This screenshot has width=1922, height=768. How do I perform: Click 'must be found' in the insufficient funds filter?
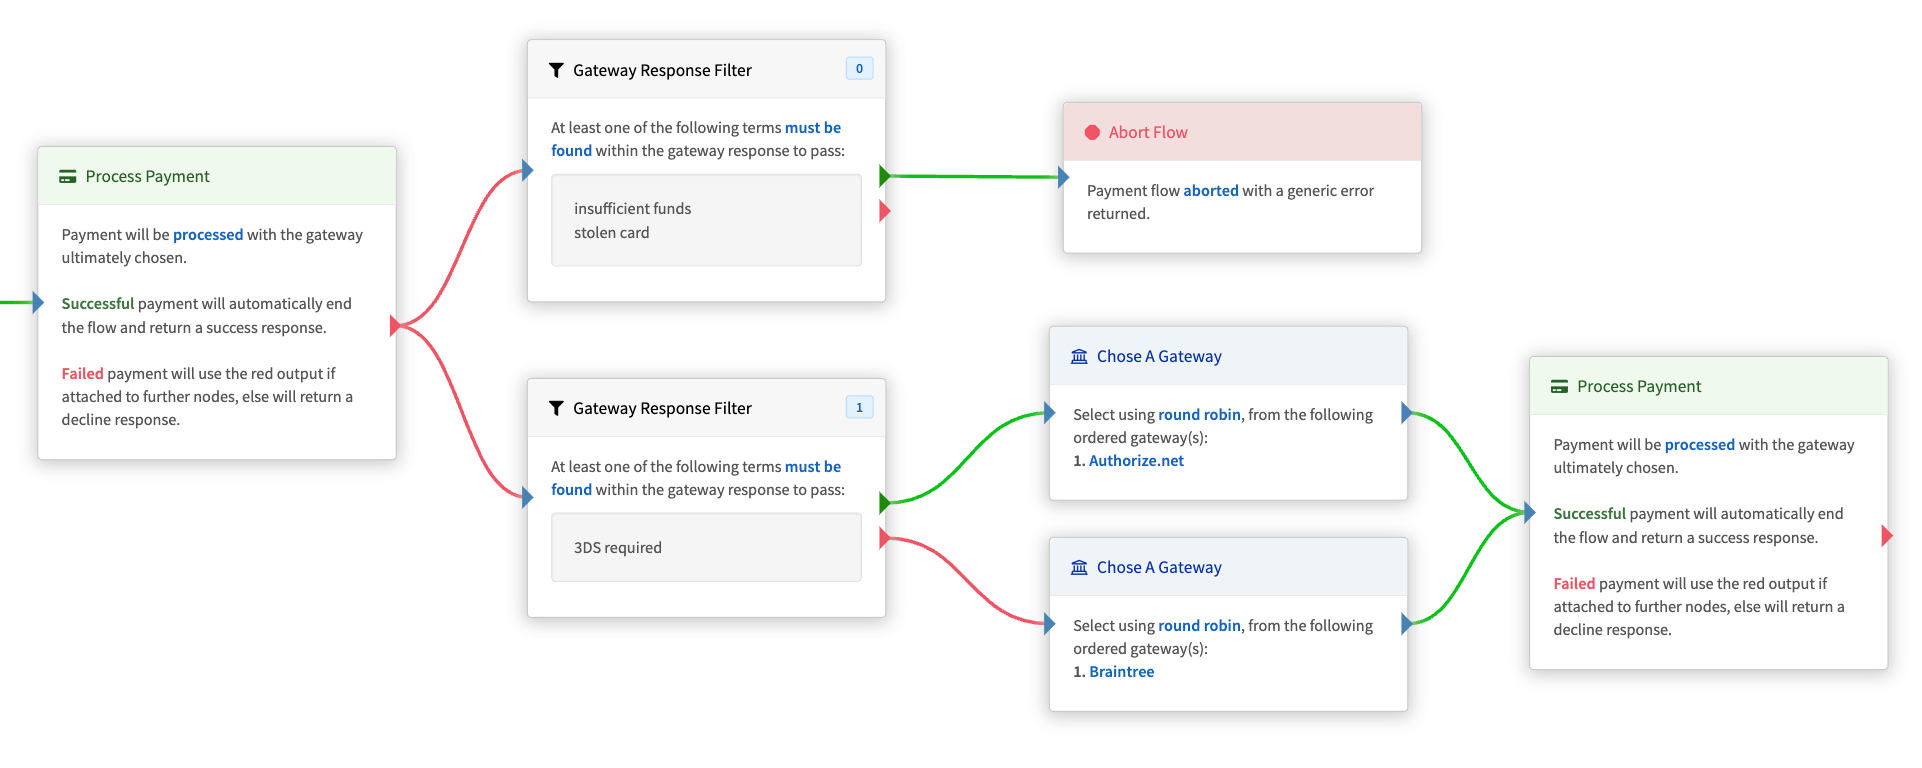[x=696, y=140]
